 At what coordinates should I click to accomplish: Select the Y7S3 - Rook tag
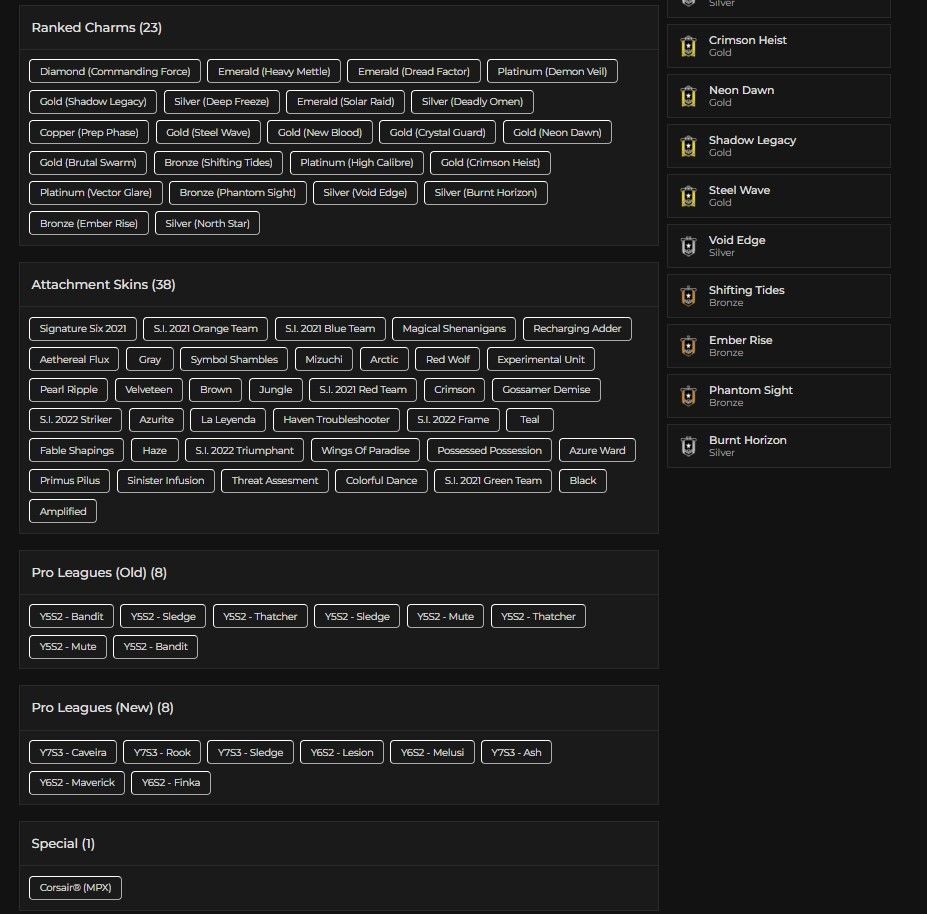click(x=162, y=753)
